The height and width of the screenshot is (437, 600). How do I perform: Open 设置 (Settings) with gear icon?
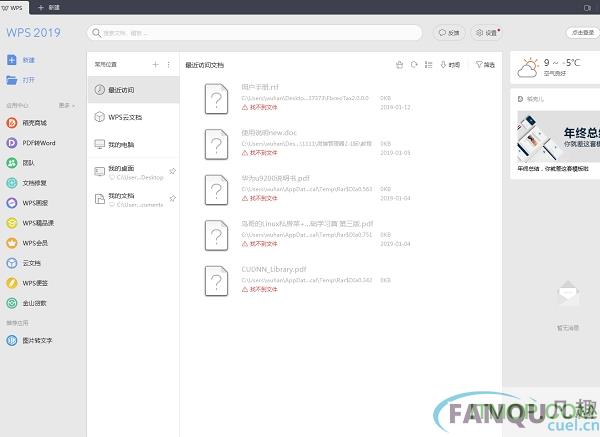[486, 33]
